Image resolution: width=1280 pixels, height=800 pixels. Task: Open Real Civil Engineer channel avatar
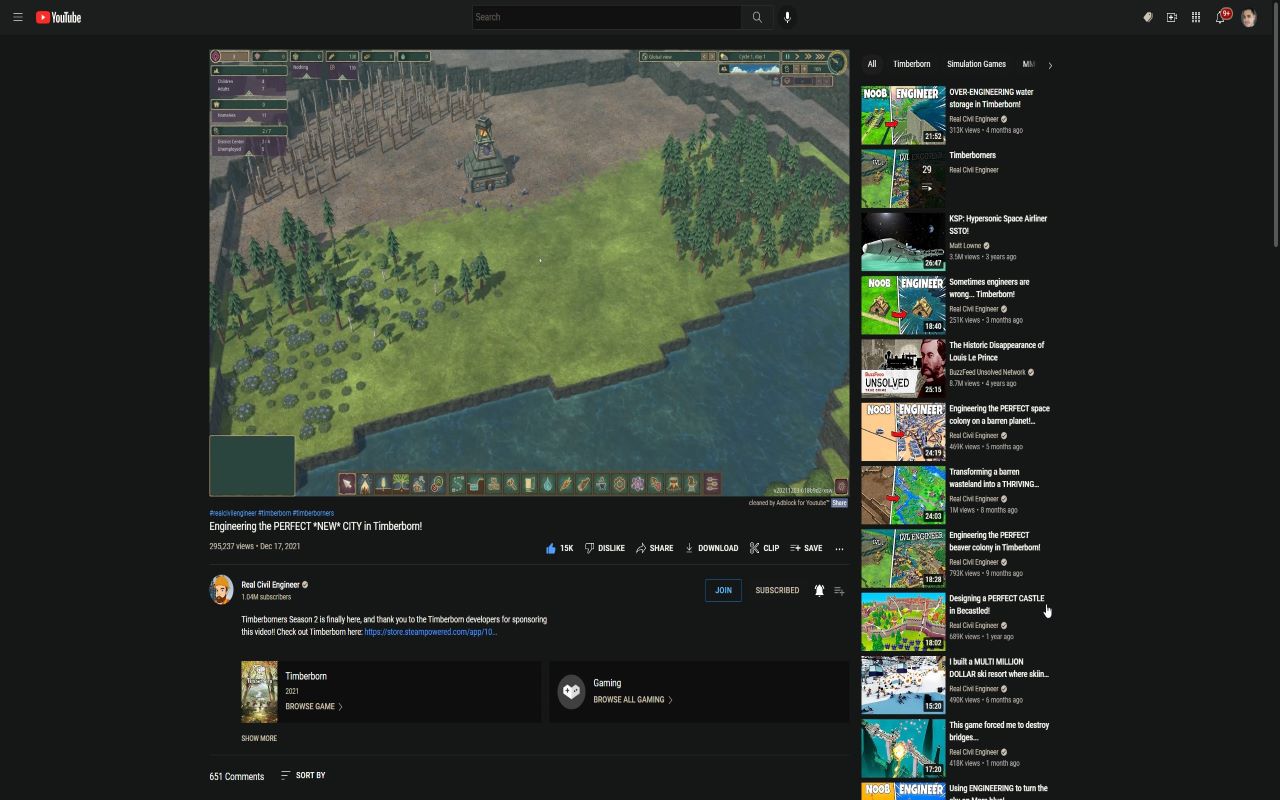(221, 590)
